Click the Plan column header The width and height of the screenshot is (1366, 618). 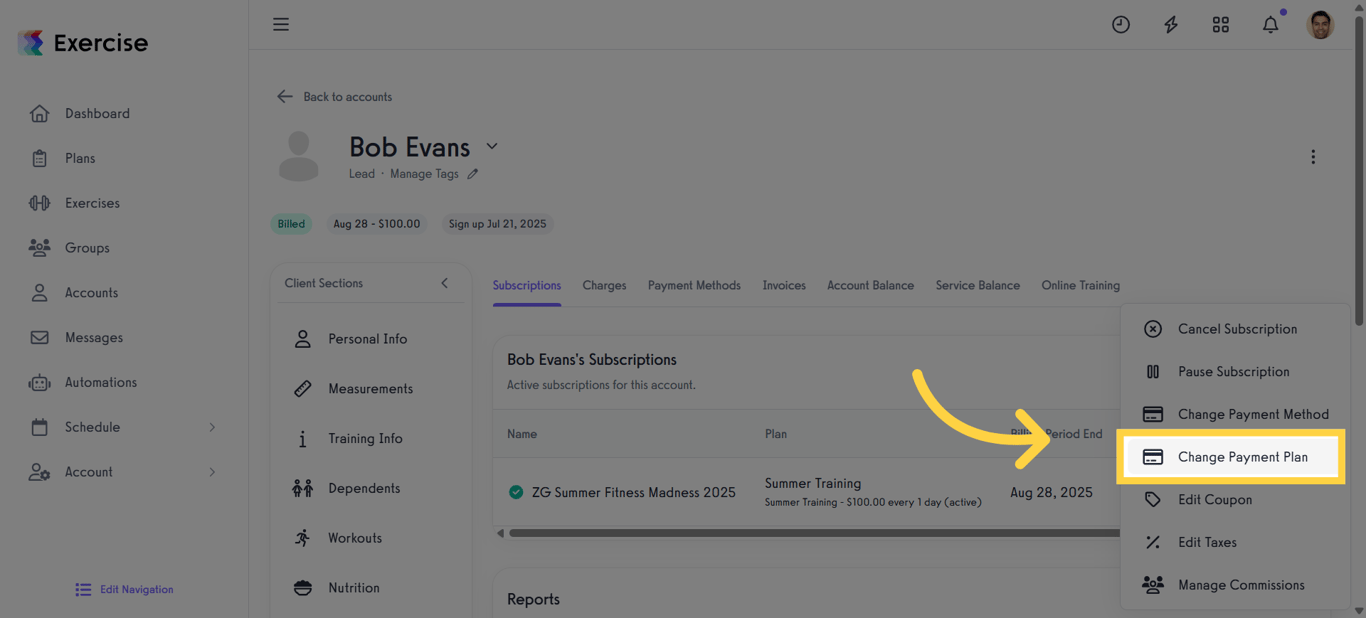pyautogui.click(x=776, y=434)
